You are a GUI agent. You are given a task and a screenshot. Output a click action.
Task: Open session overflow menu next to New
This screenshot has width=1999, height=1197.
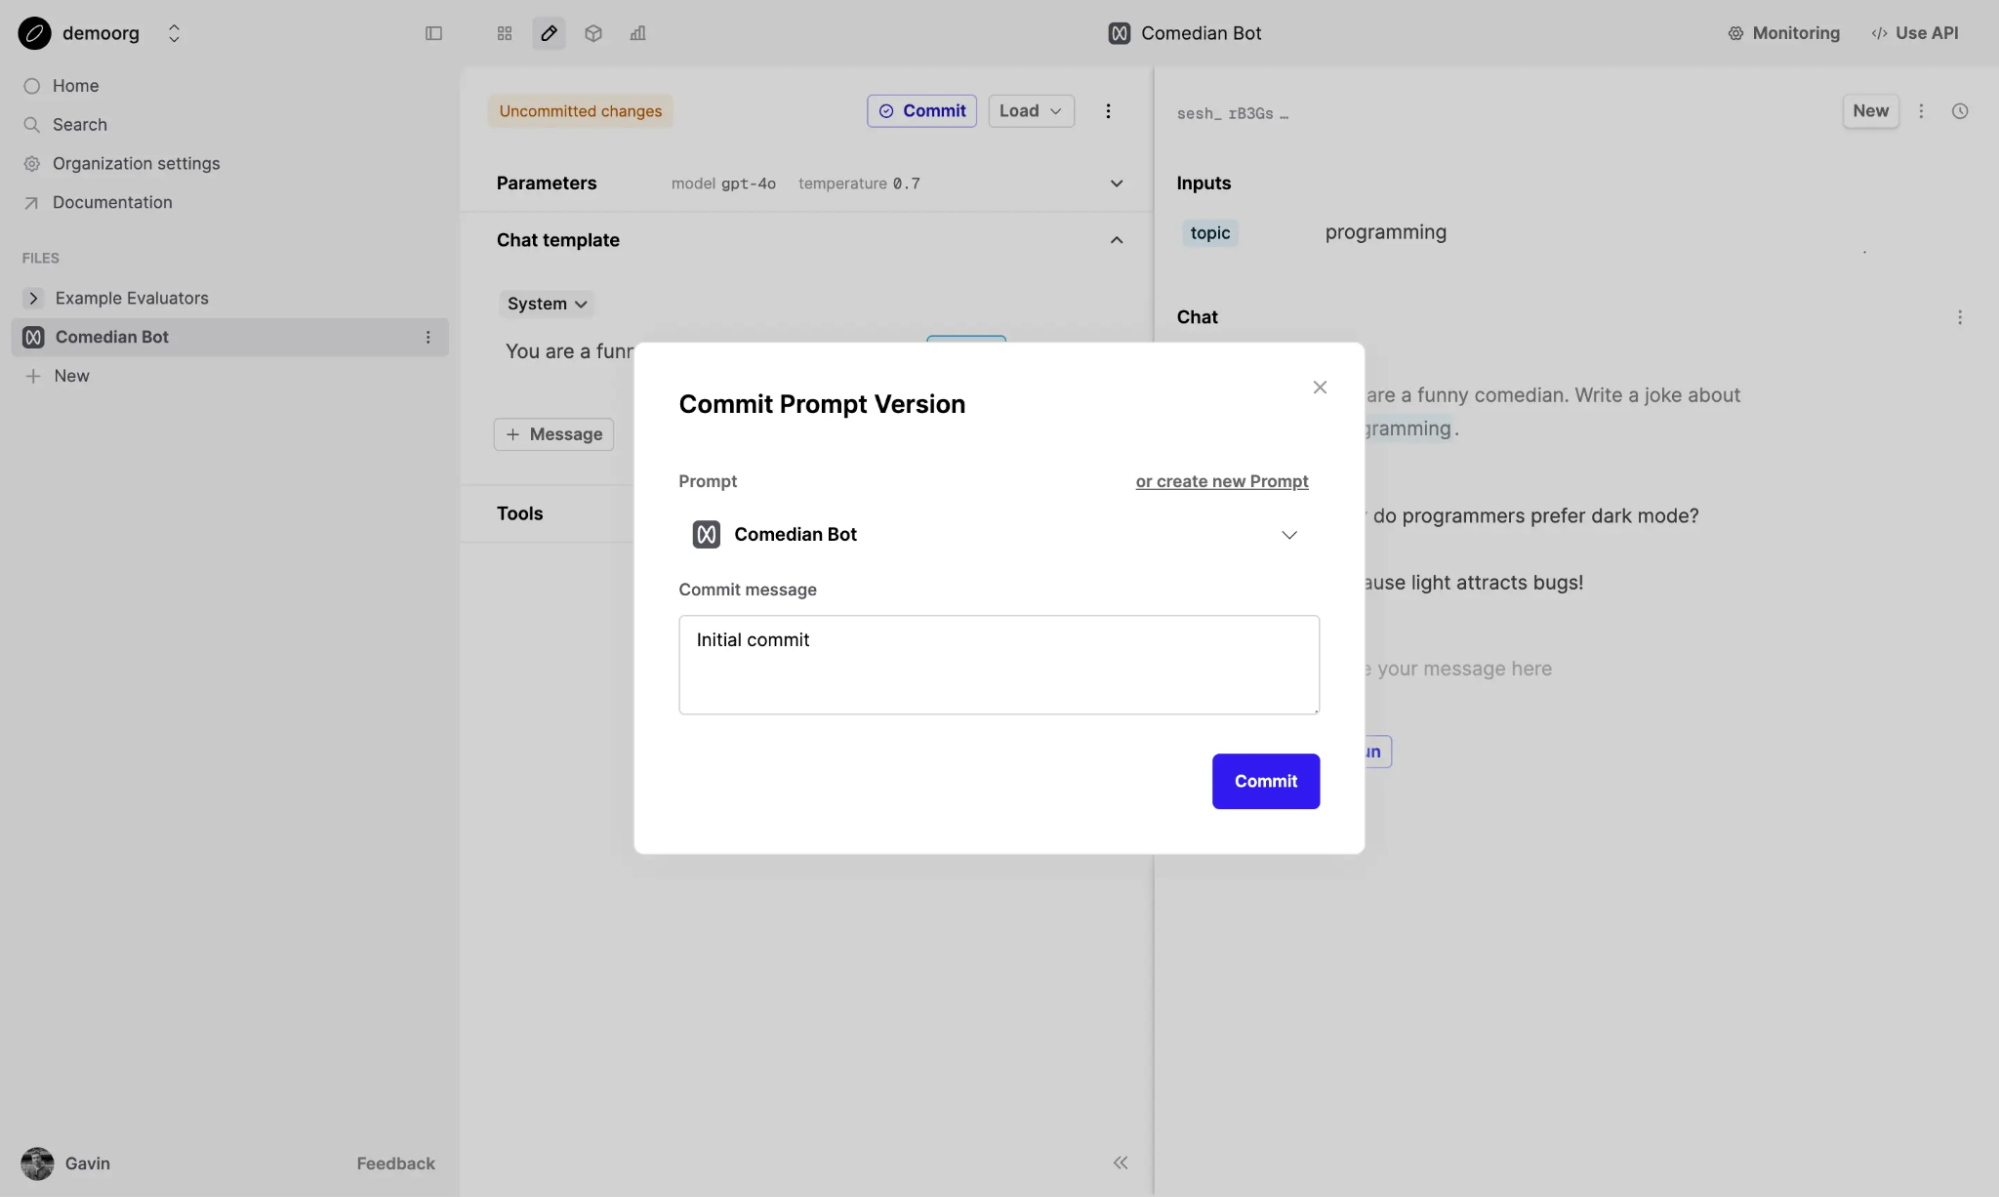[x=1921, y=111]
